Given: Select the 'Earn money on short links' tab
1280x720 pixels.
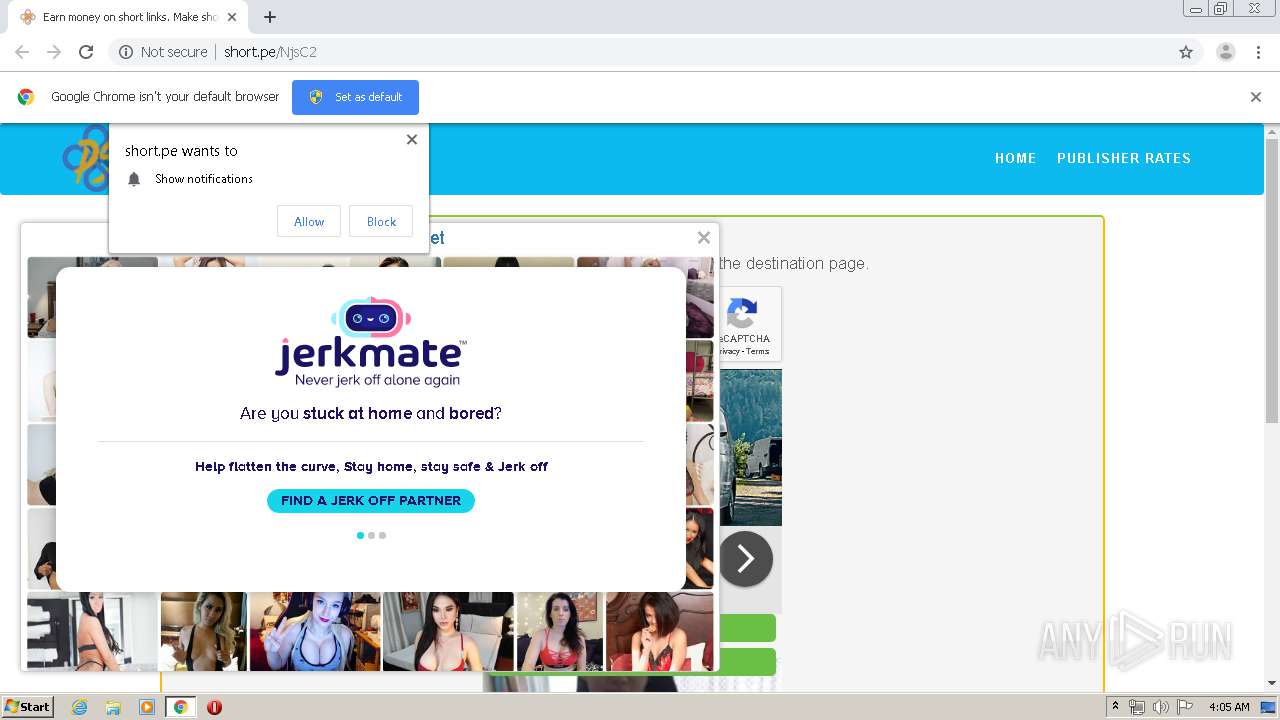Looking at the screenshot, I should (x=128, y=17).
